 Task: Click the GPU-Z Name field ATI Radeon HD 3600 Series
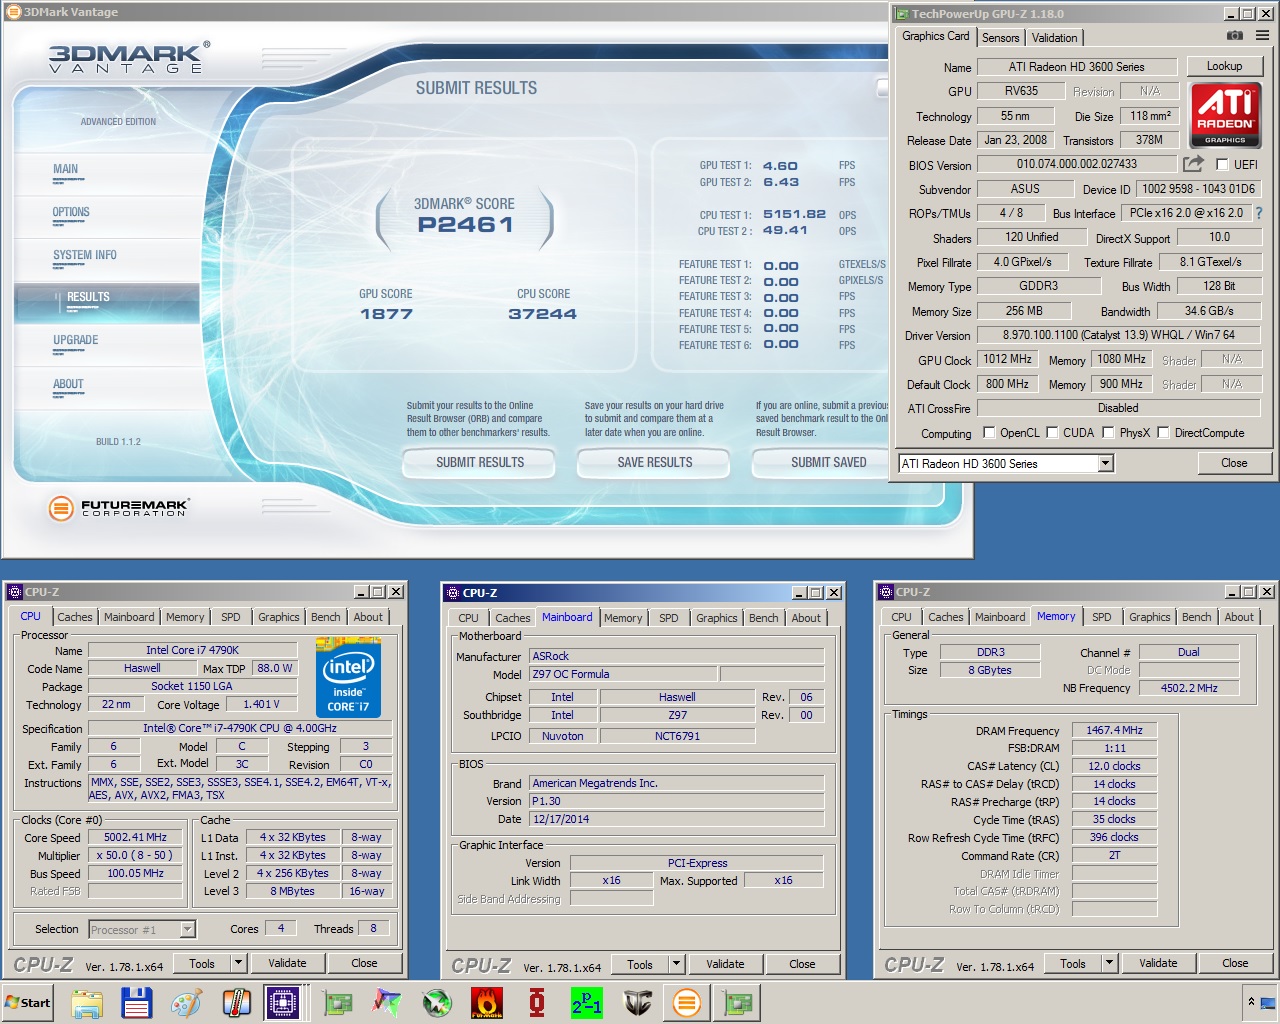coord(1077,67)
